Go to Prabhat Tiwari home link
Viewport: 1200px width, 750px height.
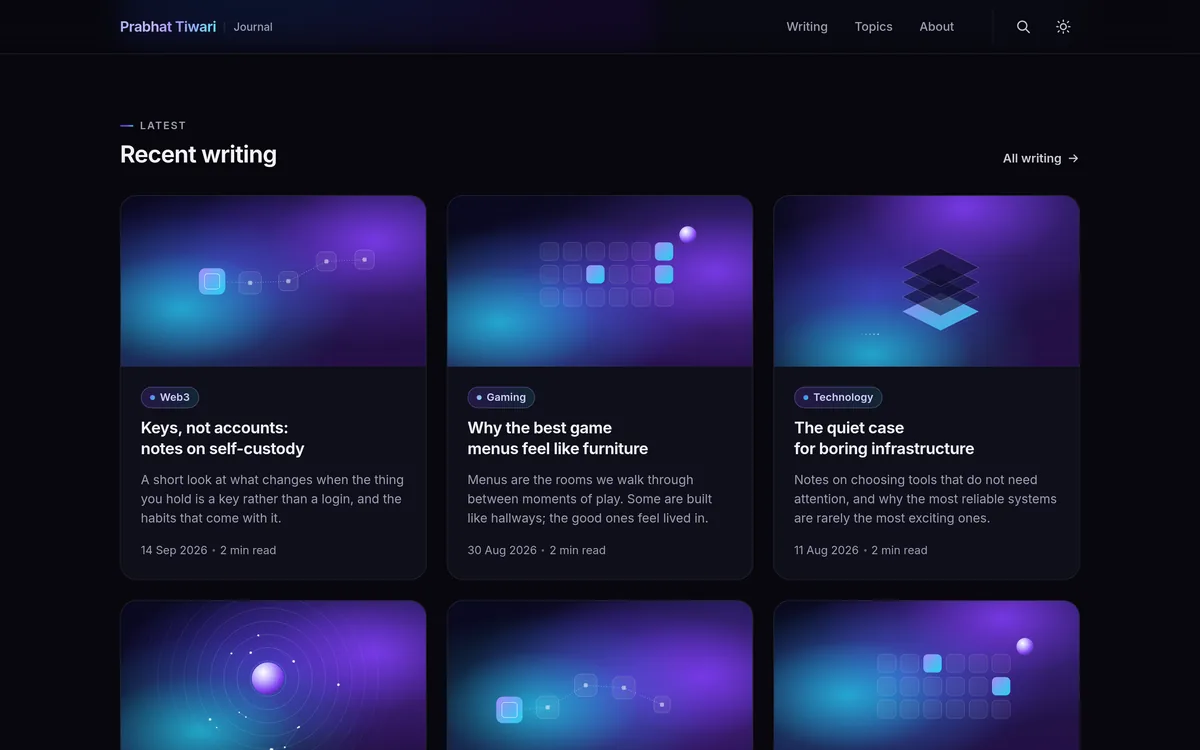coord(168,27)
